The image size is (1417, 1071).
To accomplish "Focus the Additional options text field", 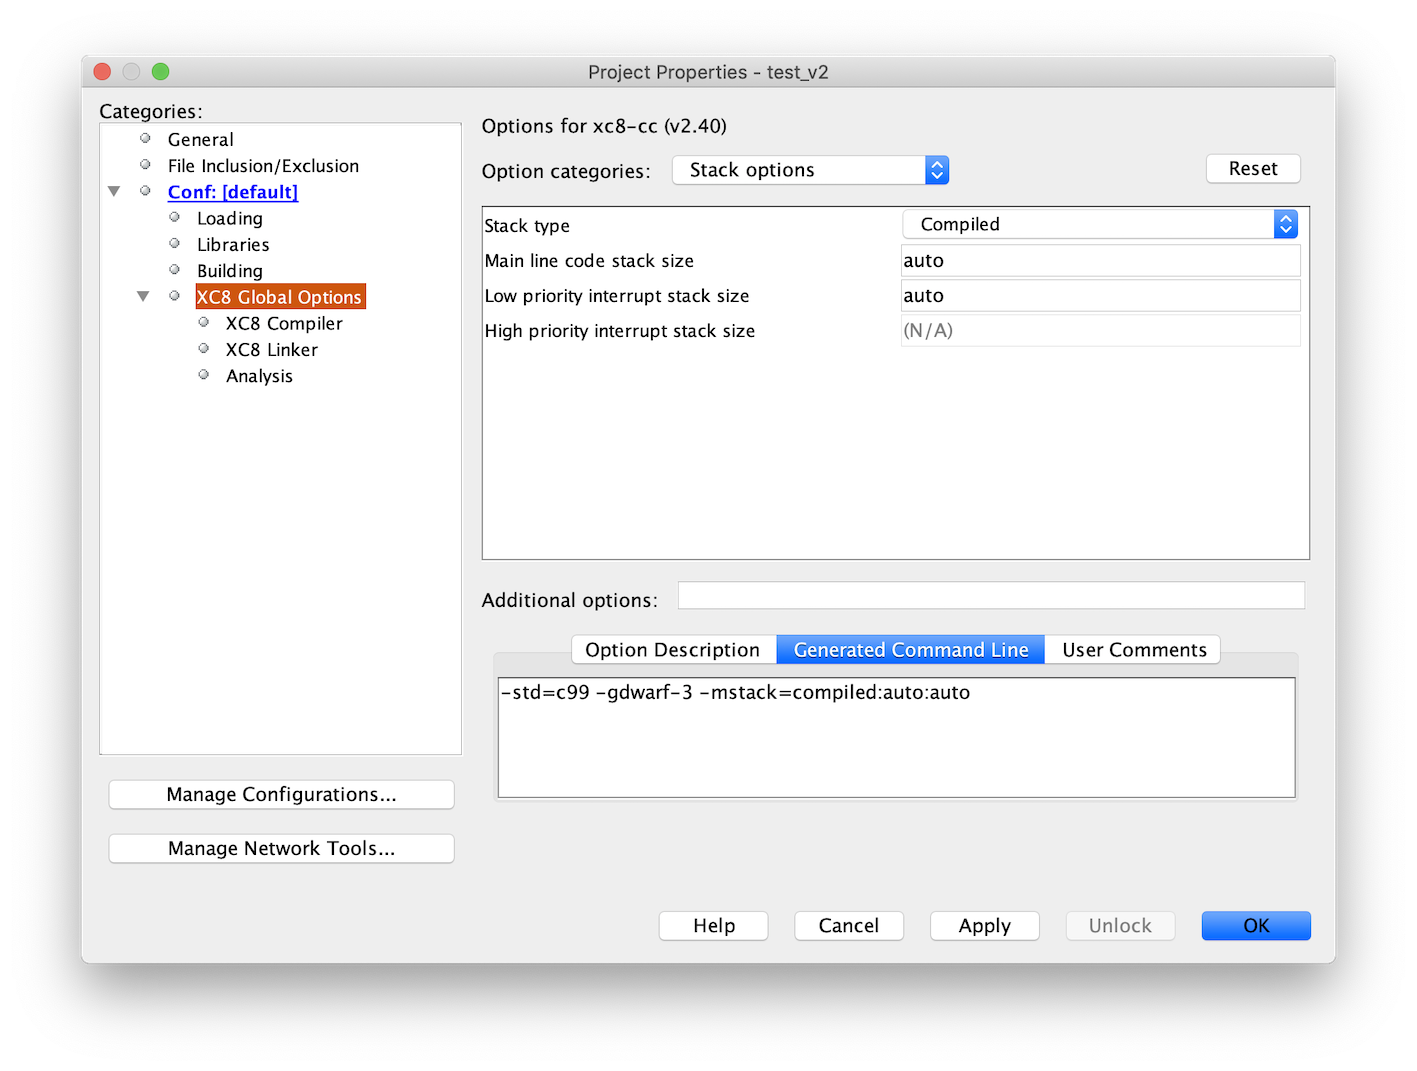I will (x=990, y=596).
